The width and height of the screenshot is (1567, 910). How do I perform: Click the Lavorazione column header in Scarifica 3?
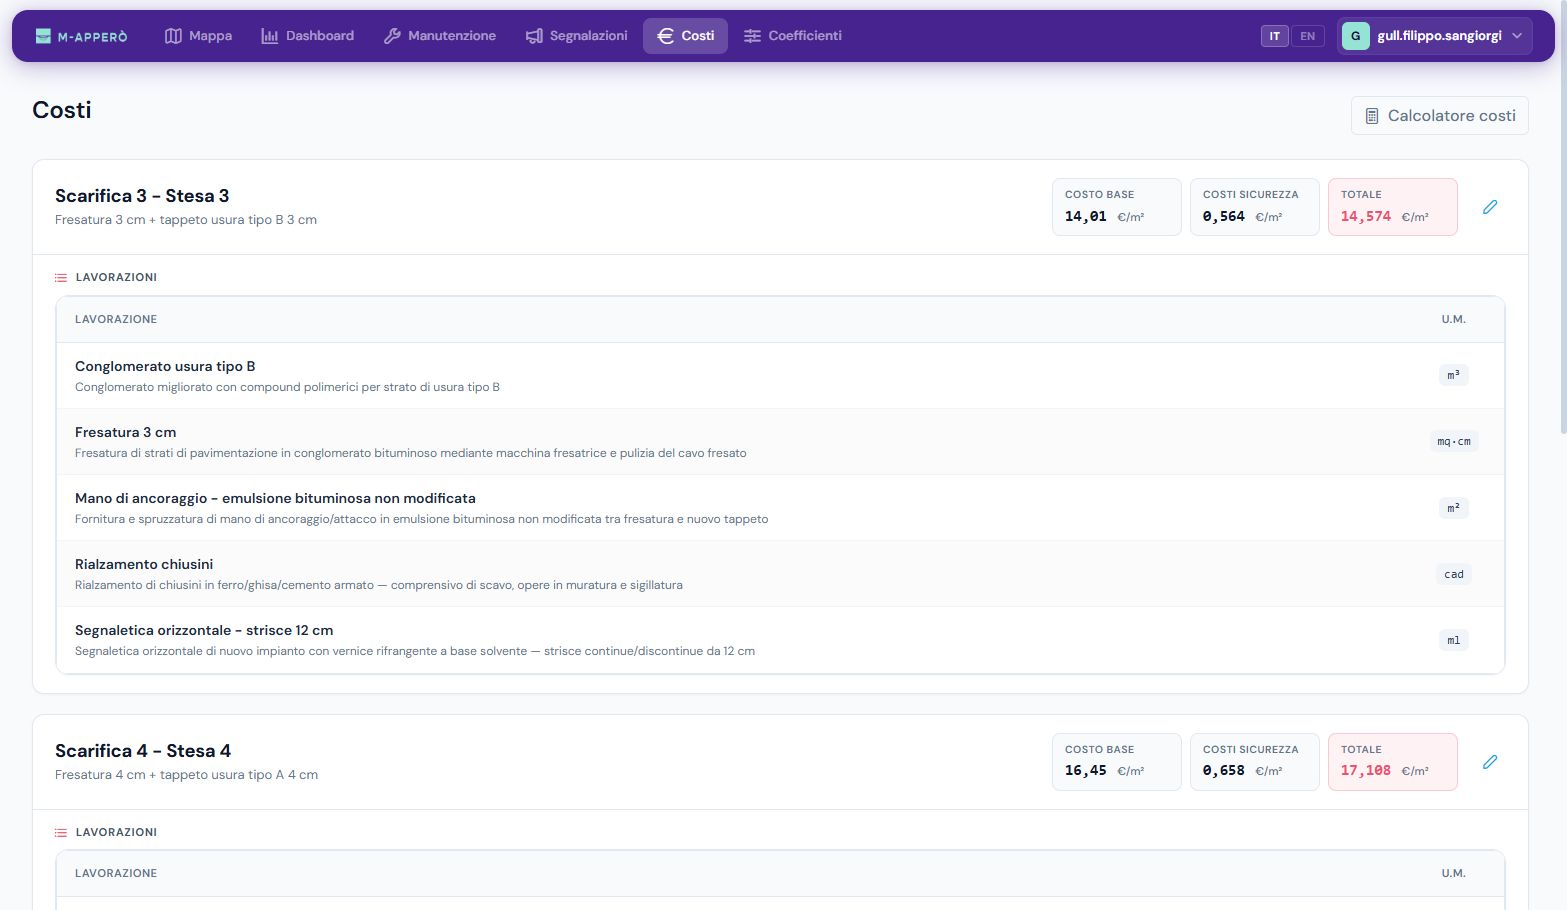116,320
